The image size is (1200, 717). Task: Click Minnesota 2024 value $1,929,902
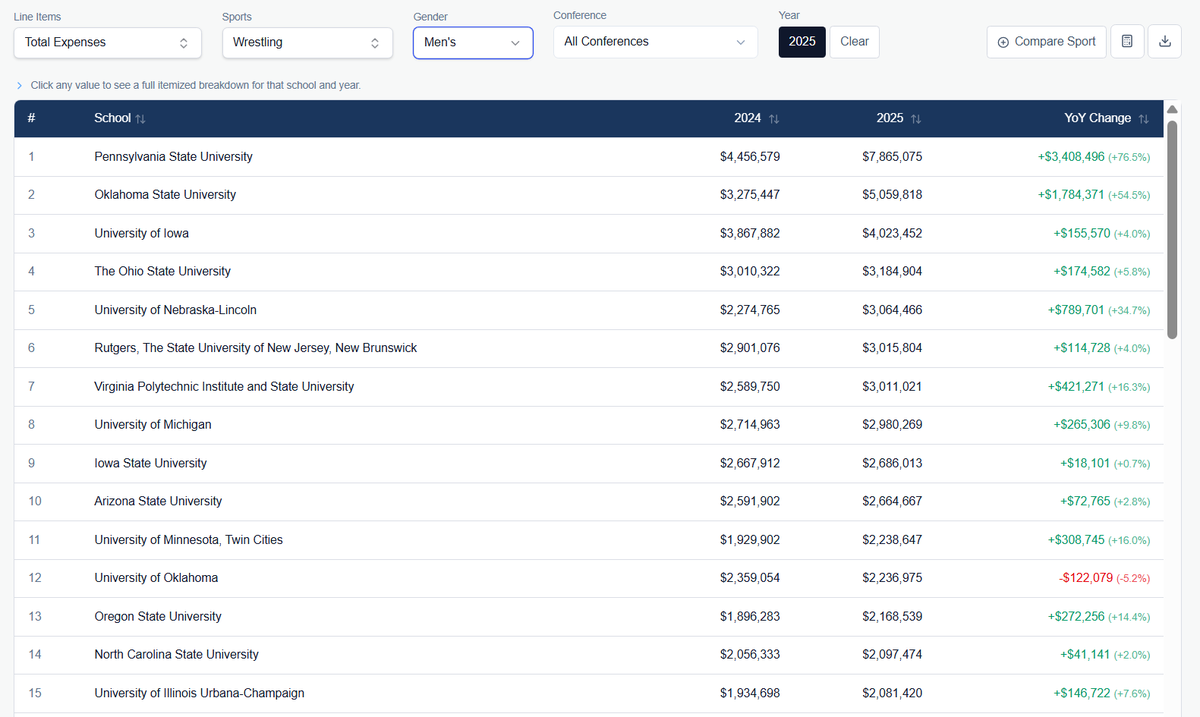pyautogui.click(x=750, y=539)
